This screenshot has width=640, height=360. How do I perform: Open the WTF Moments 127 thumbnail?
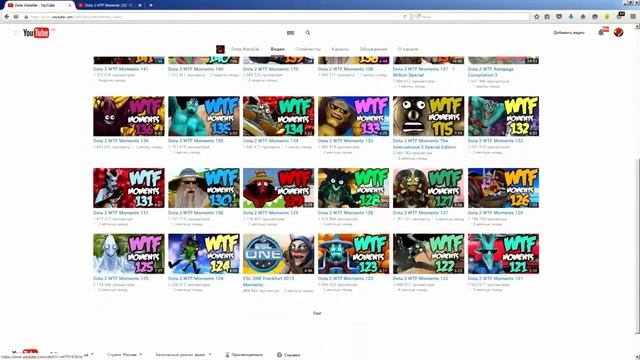click(x=429, y=188)
